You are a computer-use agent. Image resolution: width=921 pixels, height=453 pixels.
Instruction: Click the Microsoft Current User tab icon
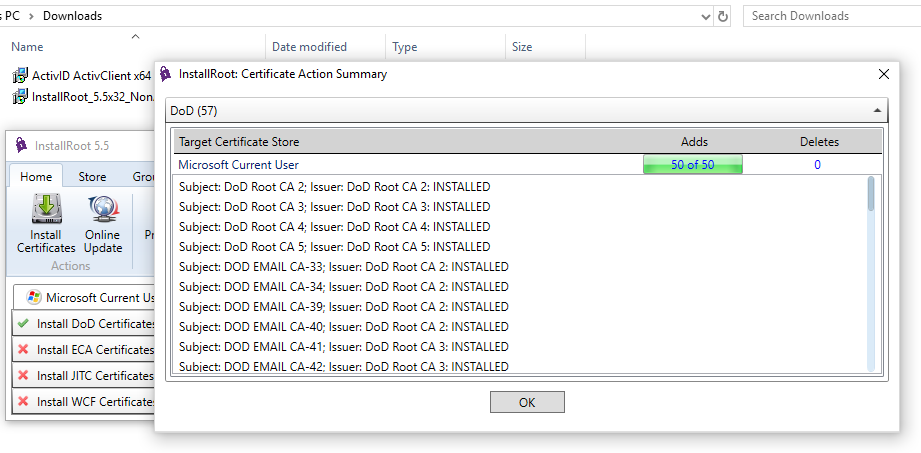click(34, 297)
